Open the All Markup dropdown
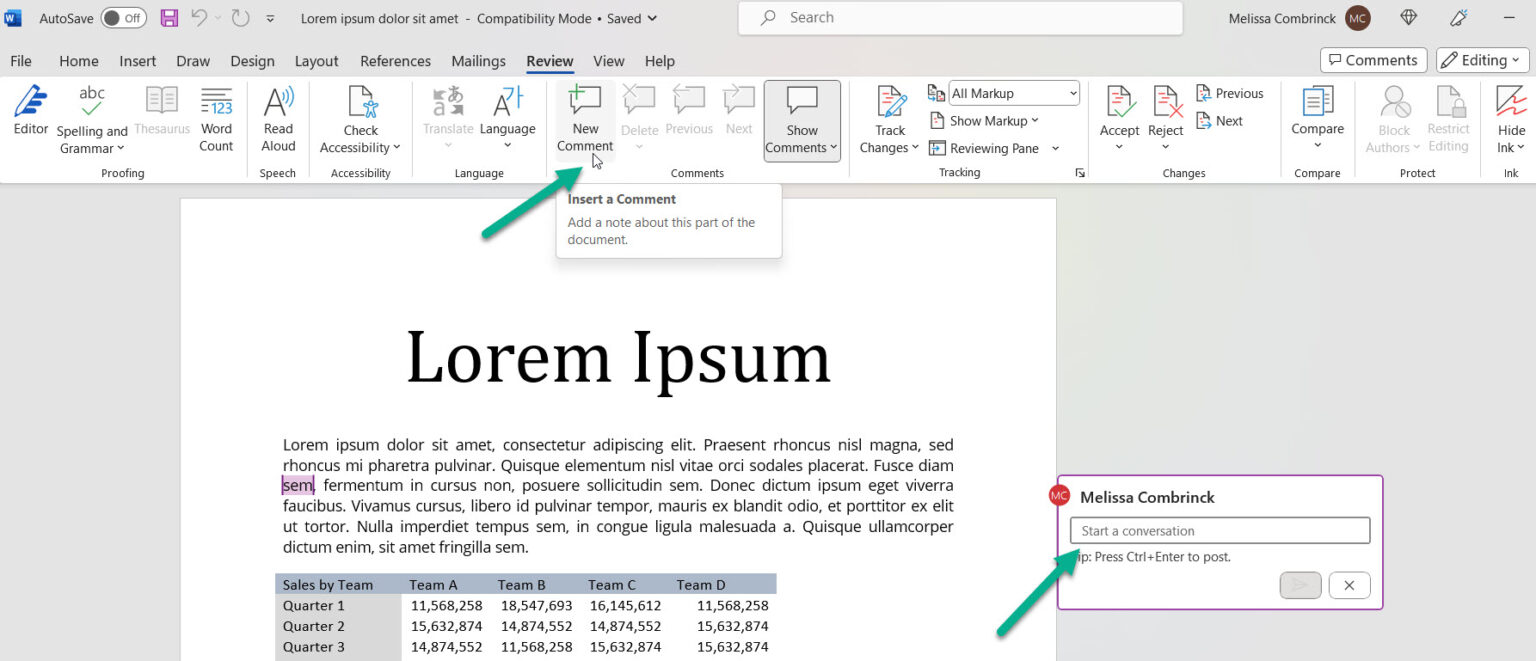The image size is (1536, 661). [1014, 93]
